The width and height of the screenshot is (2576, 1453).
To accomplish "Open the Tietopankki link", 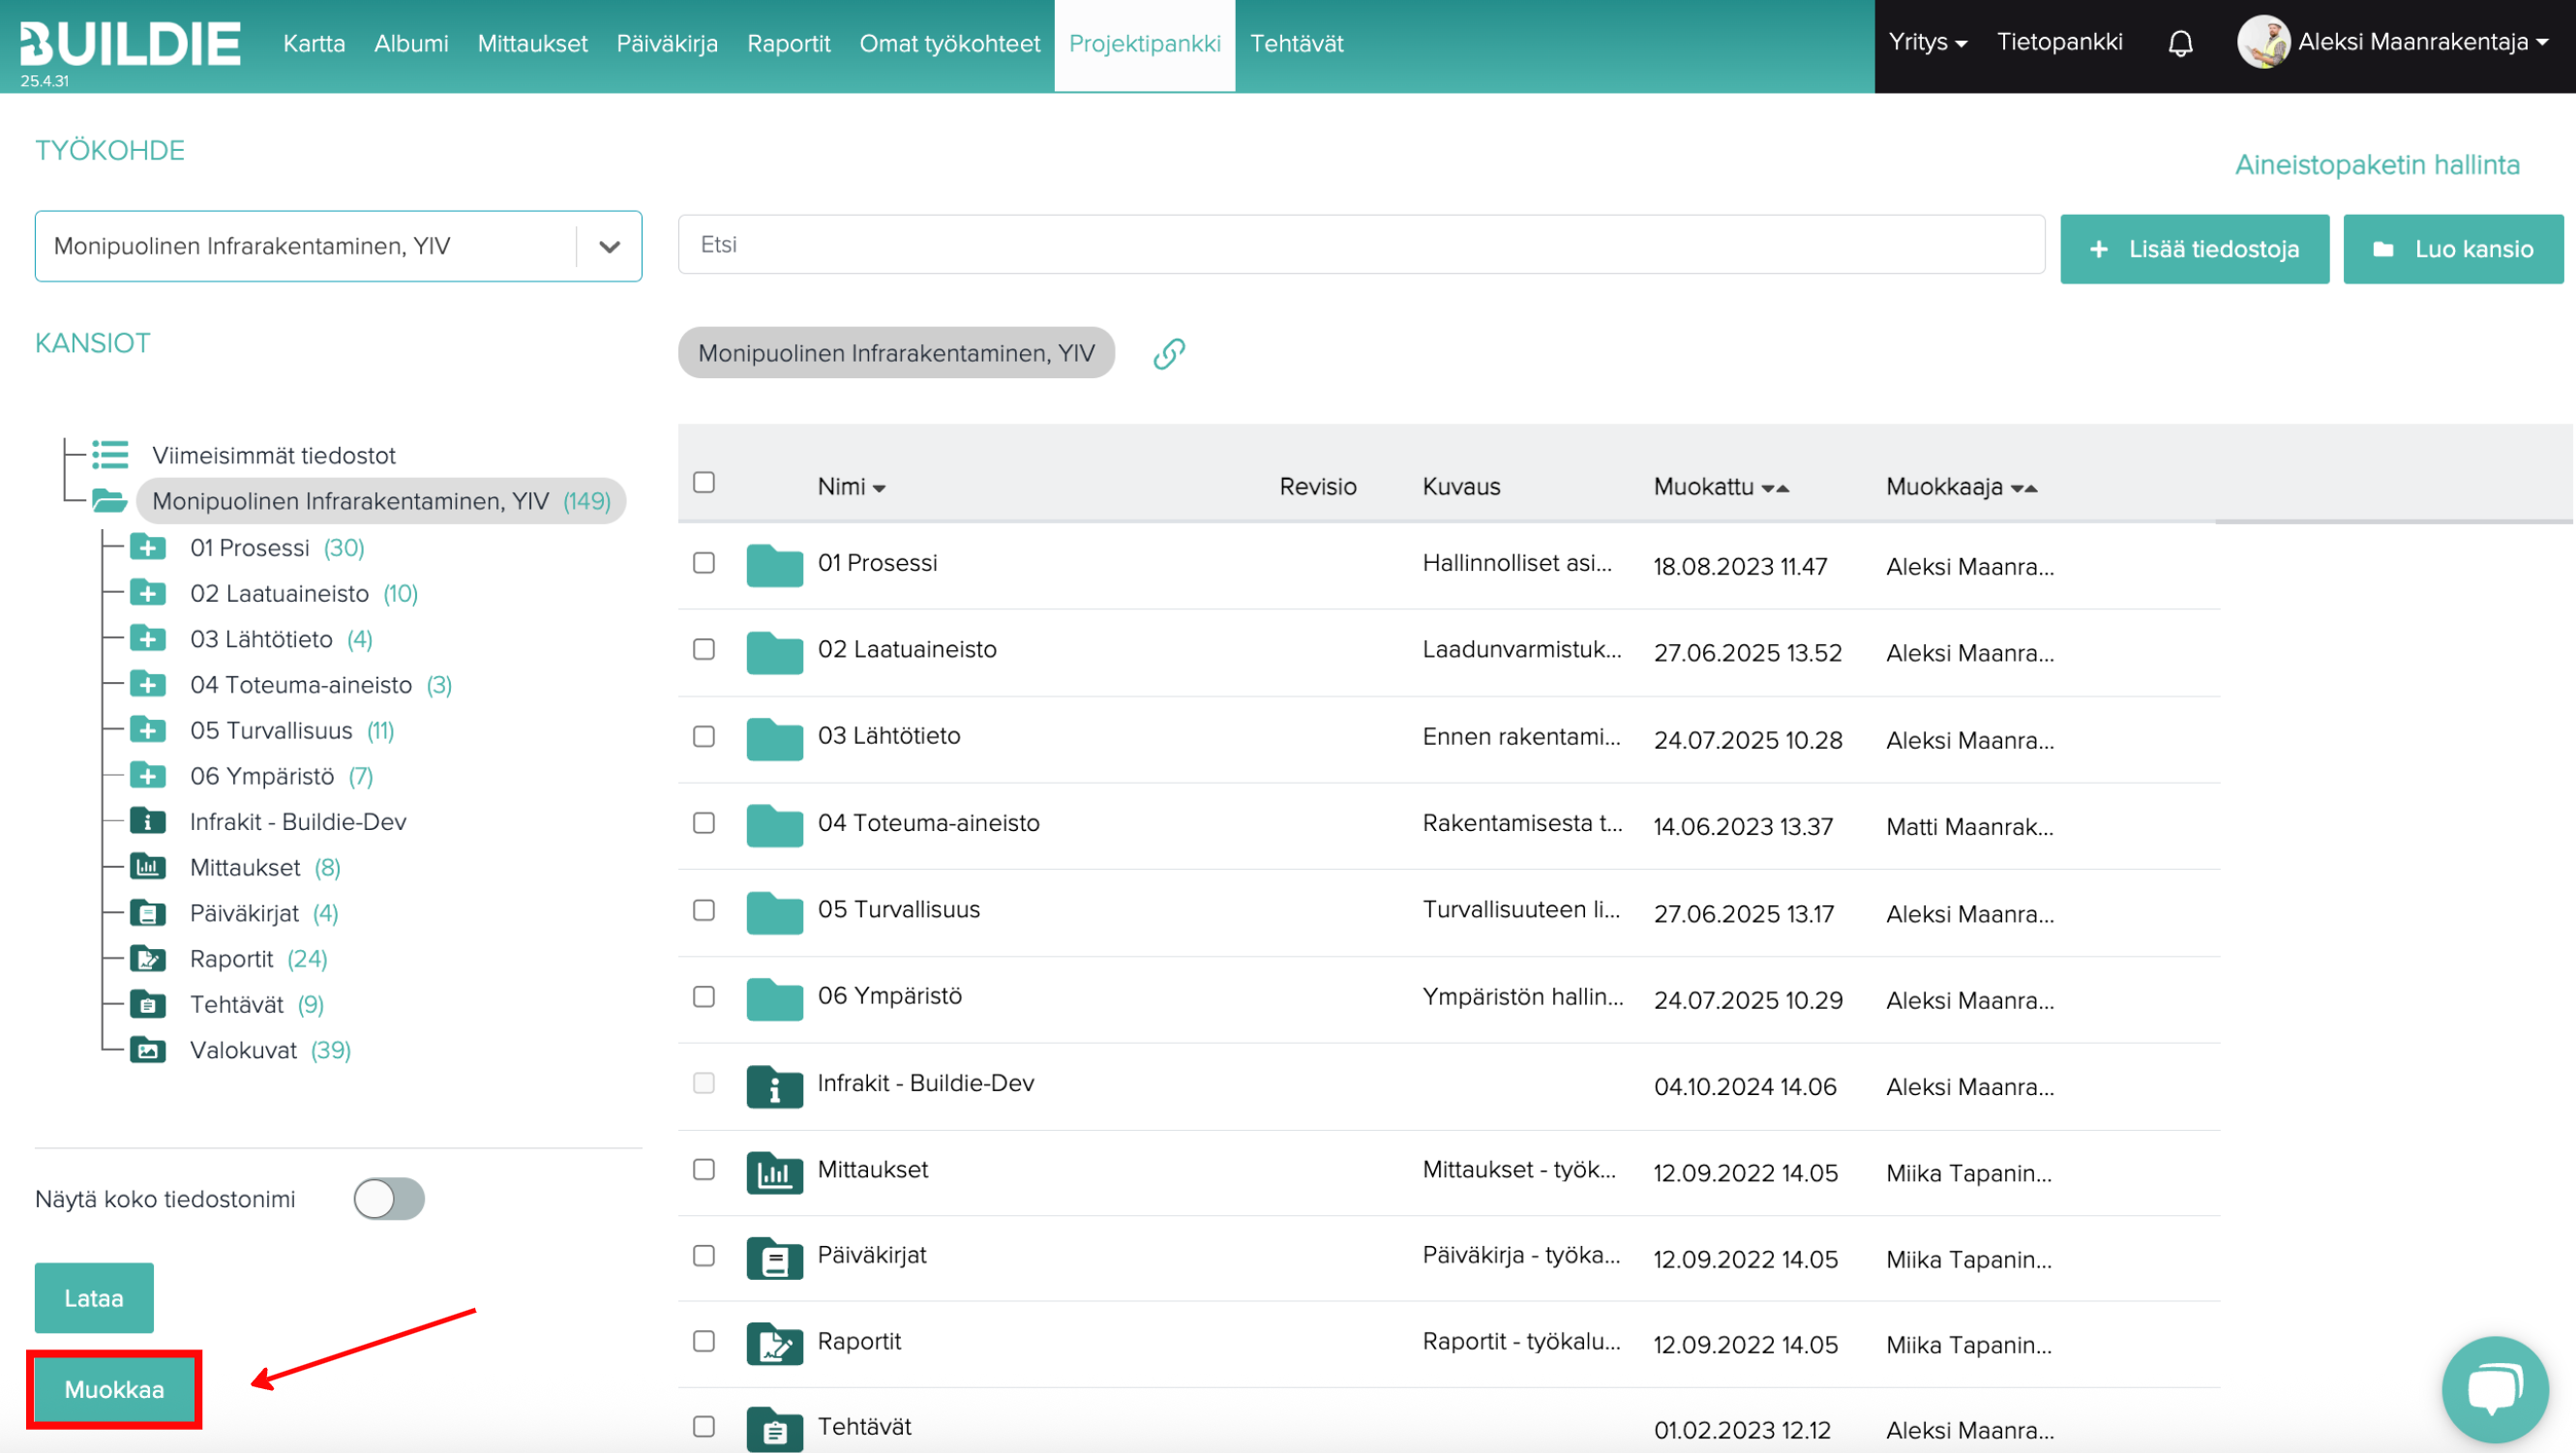I will pos(2059,42).
